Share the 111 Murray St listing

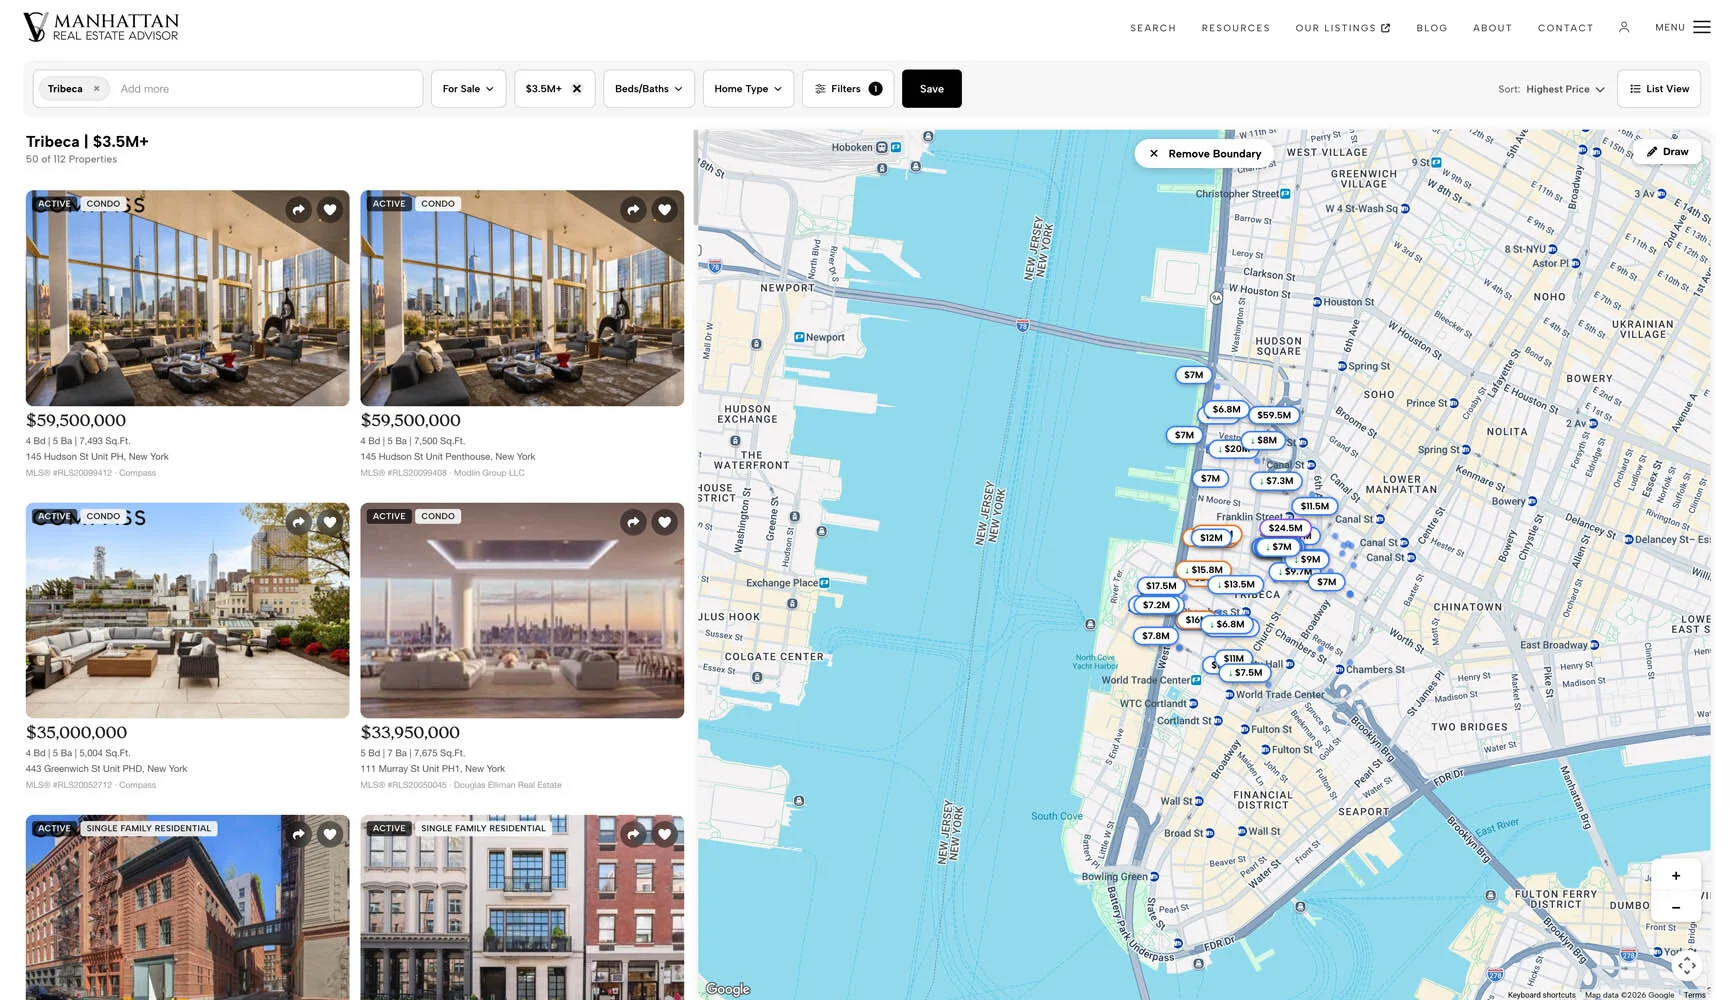click(x=633, y=522)
